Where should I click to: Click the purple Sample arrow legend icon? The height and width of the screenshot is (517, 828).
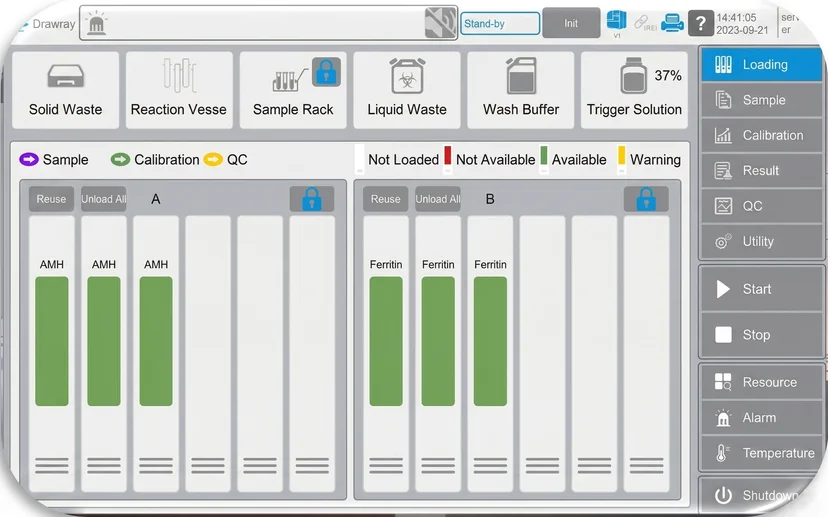[29, 159]
